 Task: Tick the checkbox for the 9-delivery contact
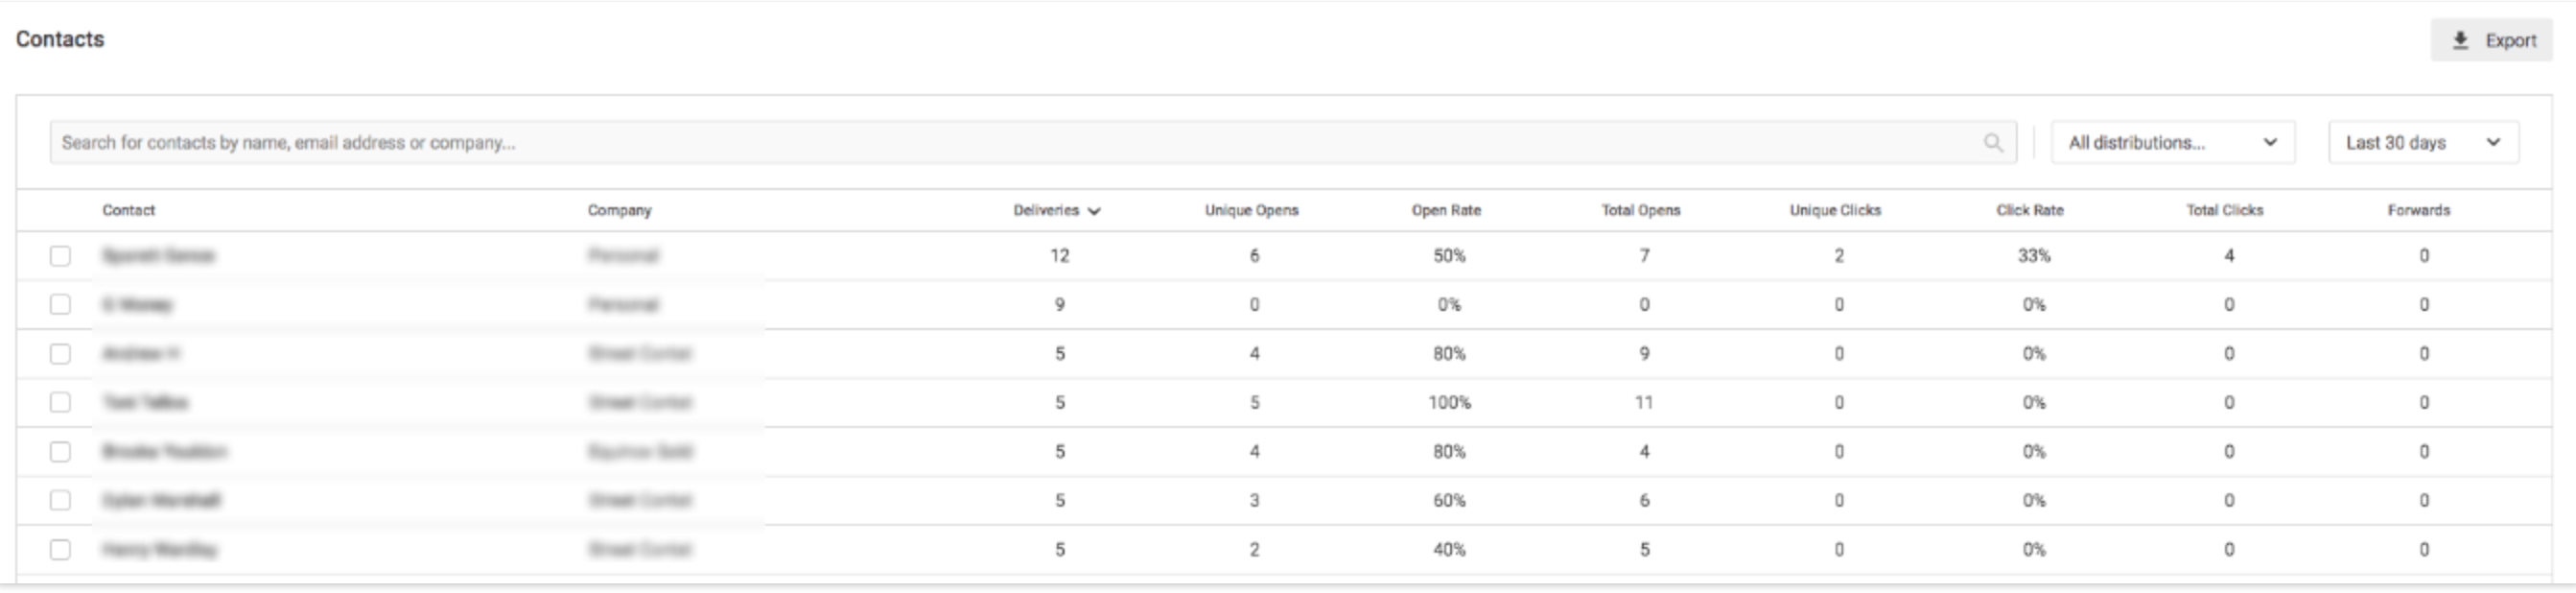click(60, 304)
